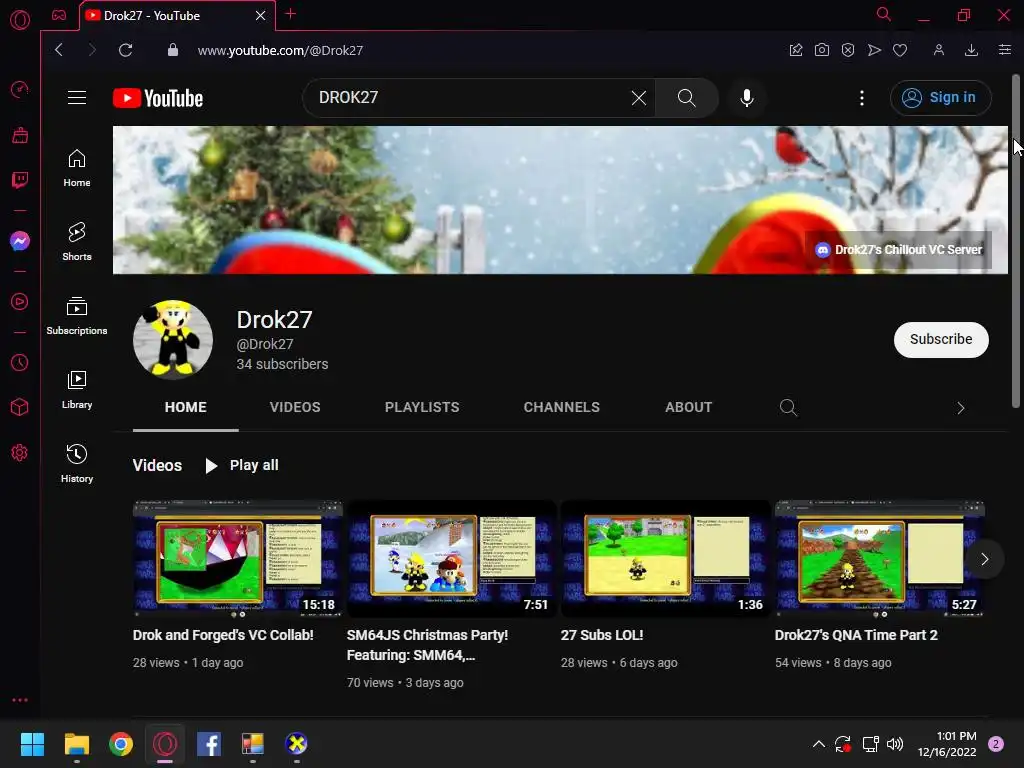Screen dimensions: 1024x768
Task: Click Play all for Videos
Action: coord(242,466)
